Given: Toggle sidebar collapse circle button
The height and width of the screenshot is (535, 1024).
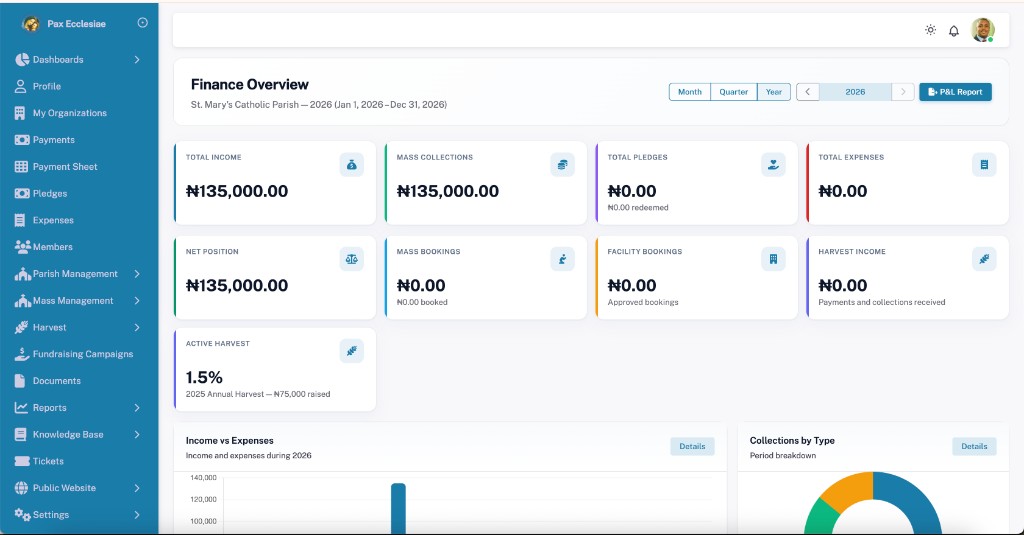Looking at the screenshot, I should [x=142, y=23].
